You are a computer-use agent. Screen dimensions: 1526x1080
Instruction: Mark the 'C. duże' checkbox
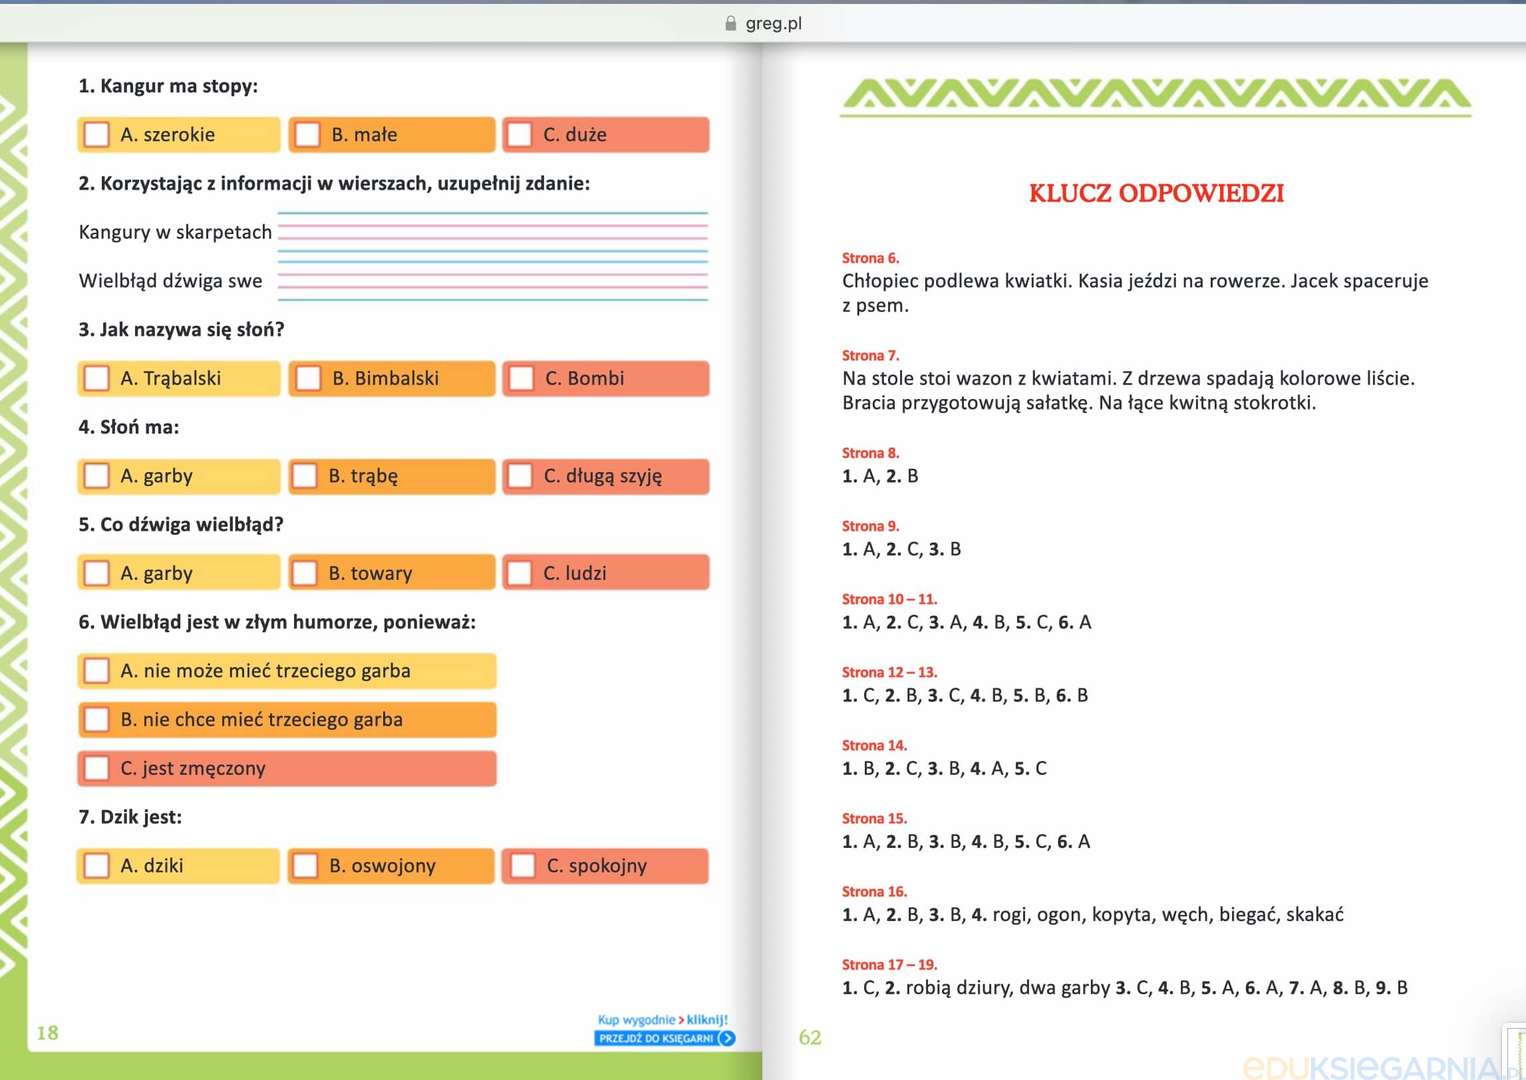[520, 134]
